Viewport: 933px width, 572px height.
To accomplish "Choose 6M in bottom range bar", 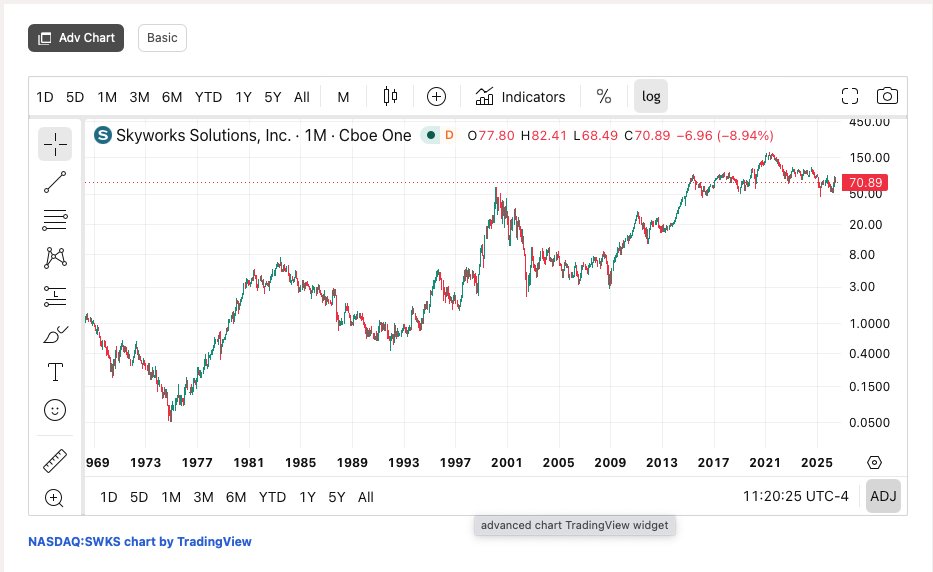I will 236,497.
